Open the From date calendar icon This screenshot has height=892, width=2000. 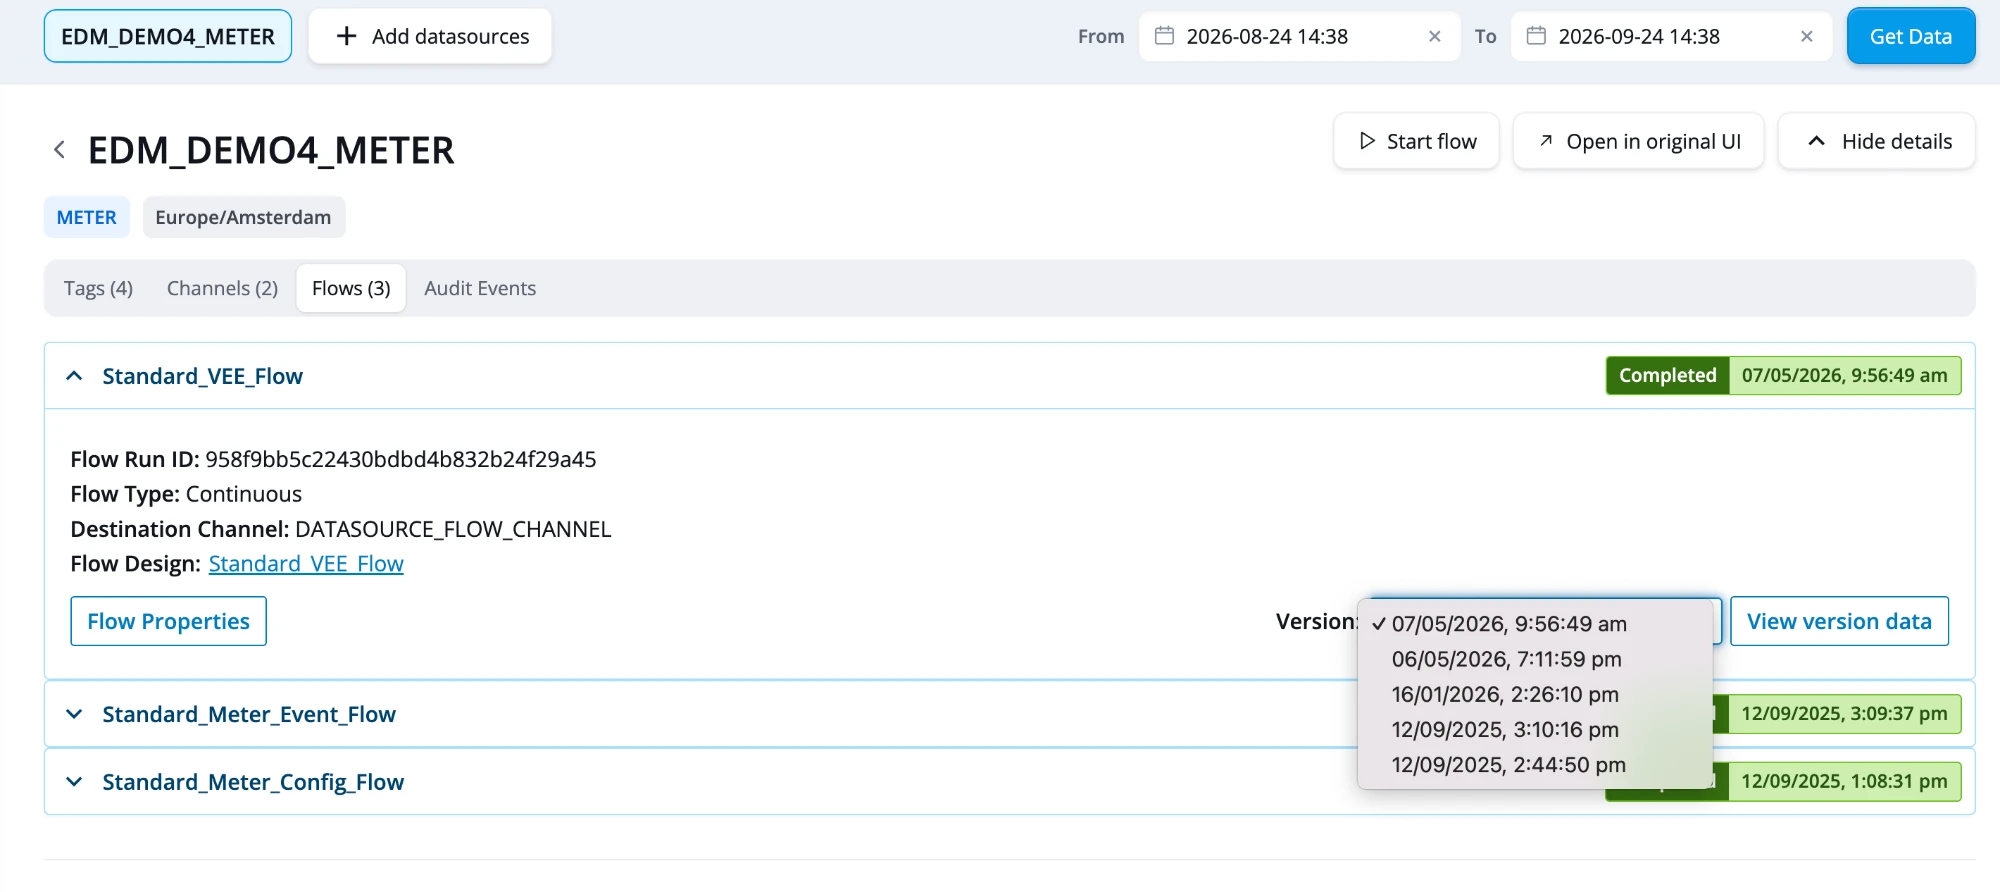(x=1164, y=36)
